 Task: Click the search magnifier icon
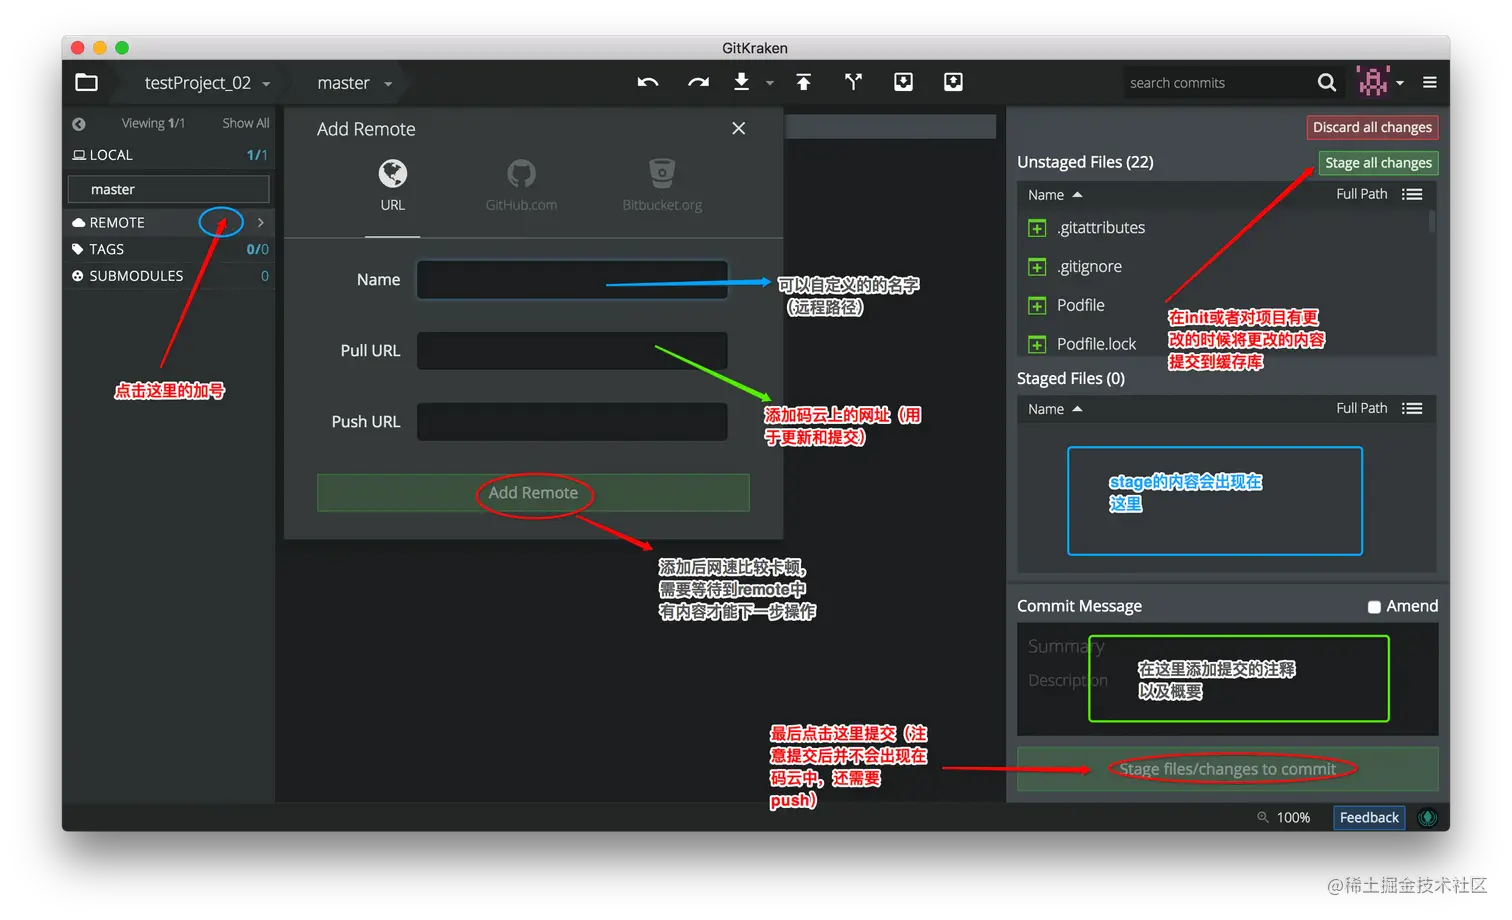(1326, 83)
